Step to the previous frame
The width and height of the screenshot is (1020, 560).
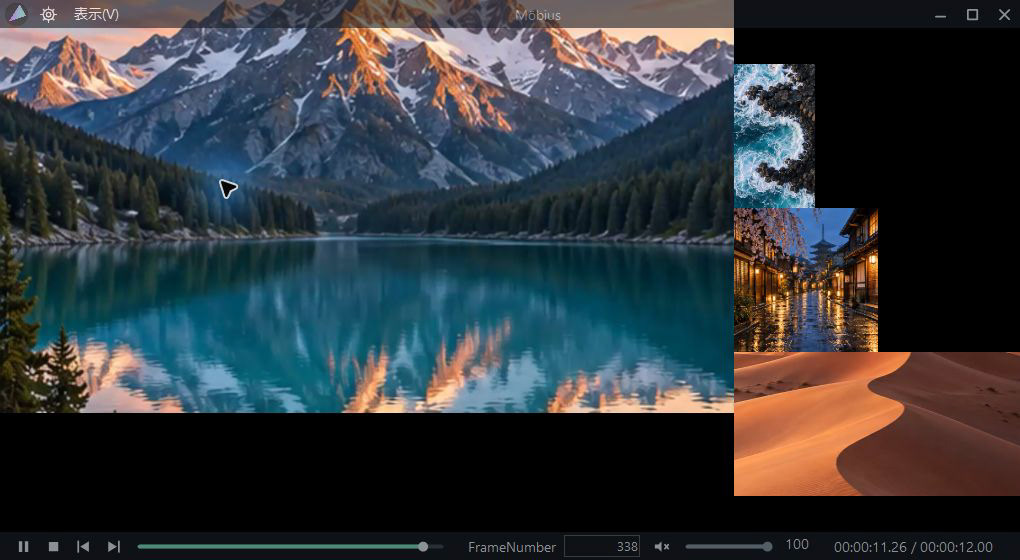pyautogui.click(x=83, y=547)
